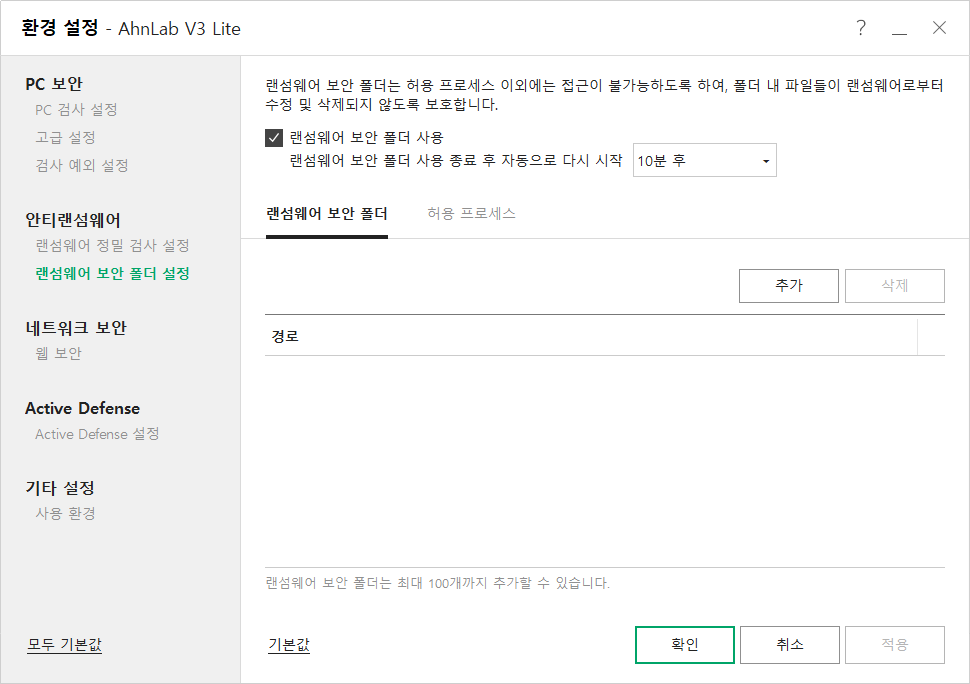Confirm settings with the 확인 button
The width and height of the screenshot is (970, 684).
[685, 644]
